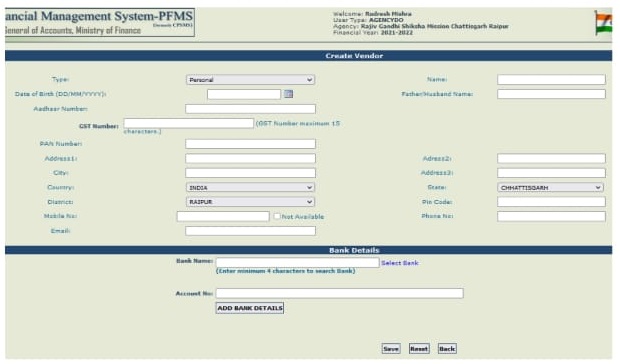Click the Address1 input field

[250, 158]
